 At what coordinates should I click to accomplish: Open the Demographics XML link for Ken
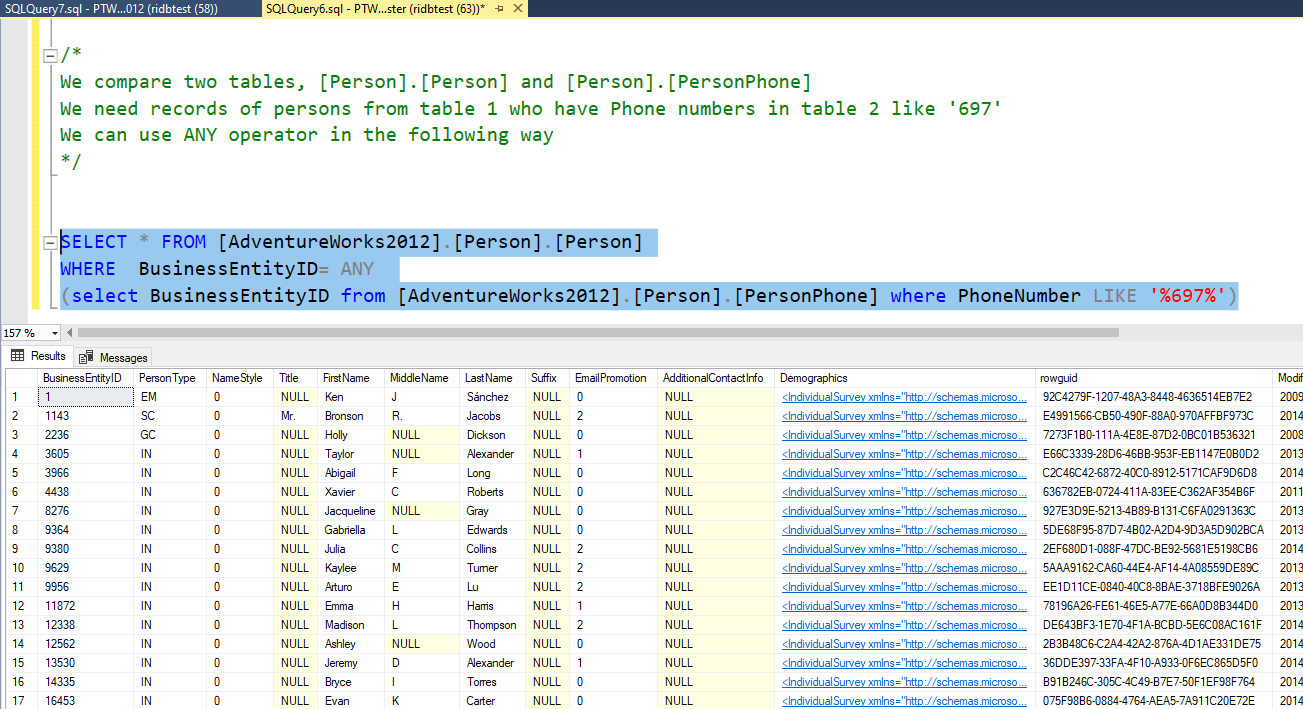[904, 397]
